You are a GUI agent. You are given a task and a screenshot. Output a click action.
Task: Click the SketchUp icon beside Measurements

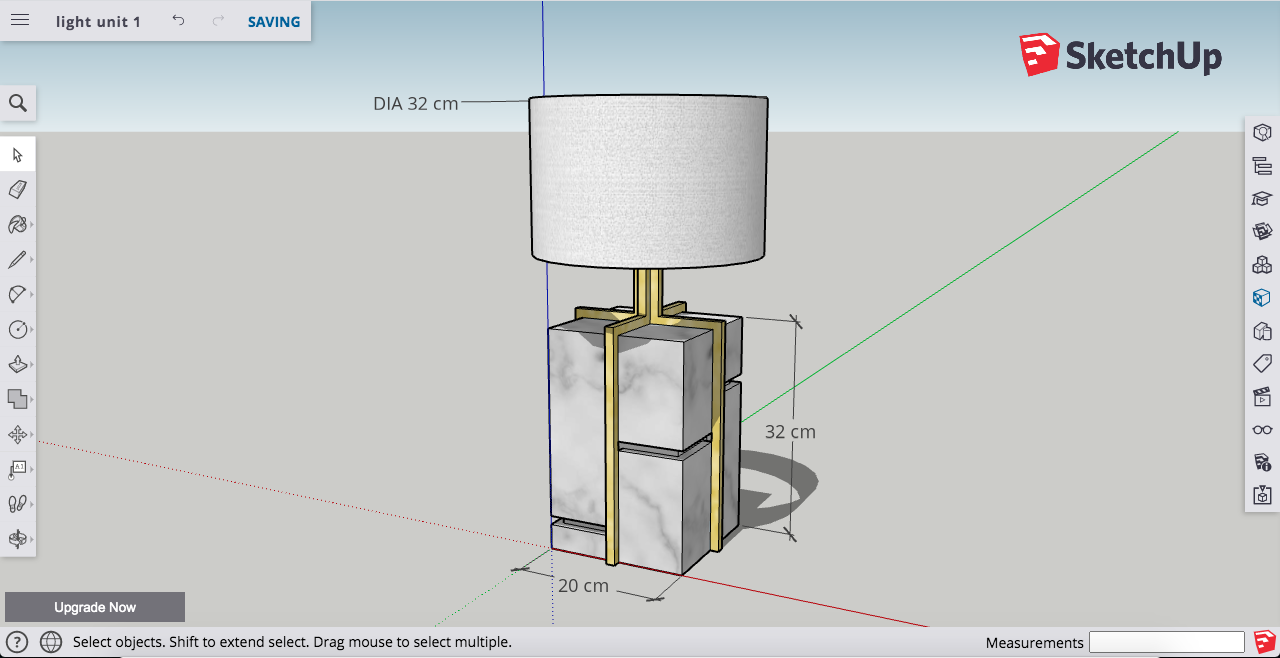tap(1264, 641)
